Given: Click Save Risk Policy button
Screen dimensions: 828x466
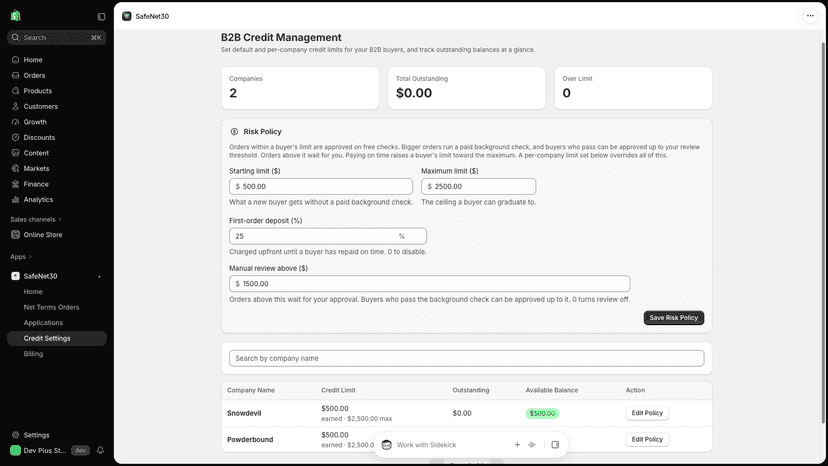Looking at the screenshot, I should tap(673, 318).
